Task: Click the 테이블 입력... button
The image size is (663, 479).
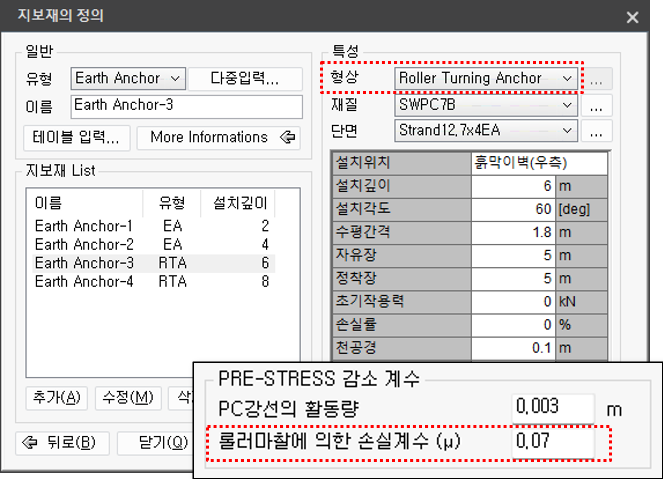Action: tap(78, 137)
